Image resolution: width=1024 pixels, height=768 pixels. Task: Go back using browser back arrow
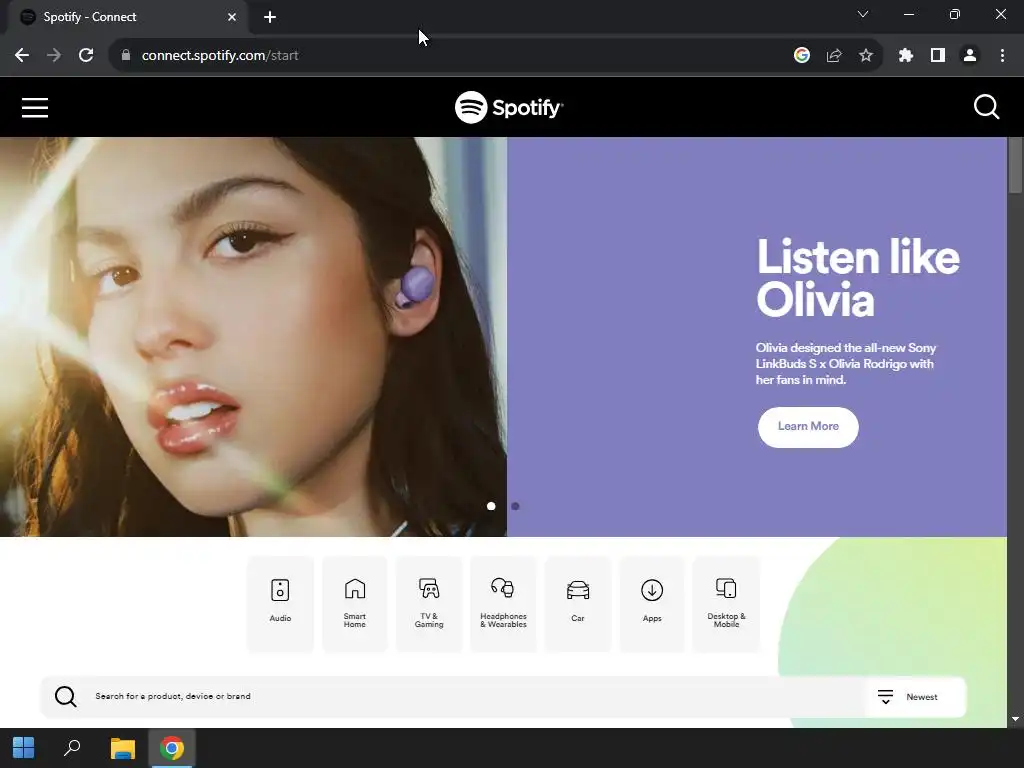pyautogui.click(x=22, y=56)
